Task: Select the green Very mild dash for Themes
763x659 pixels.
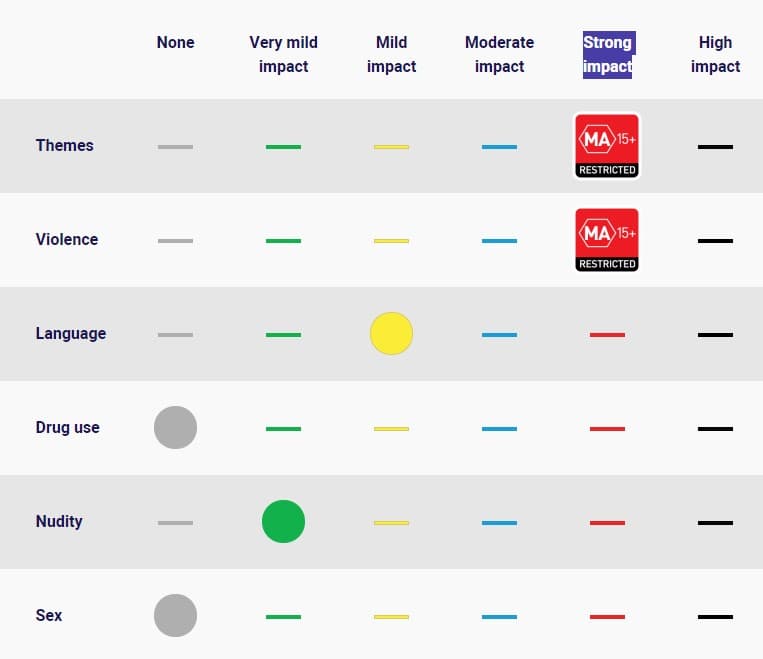Action: coord(283,147)
